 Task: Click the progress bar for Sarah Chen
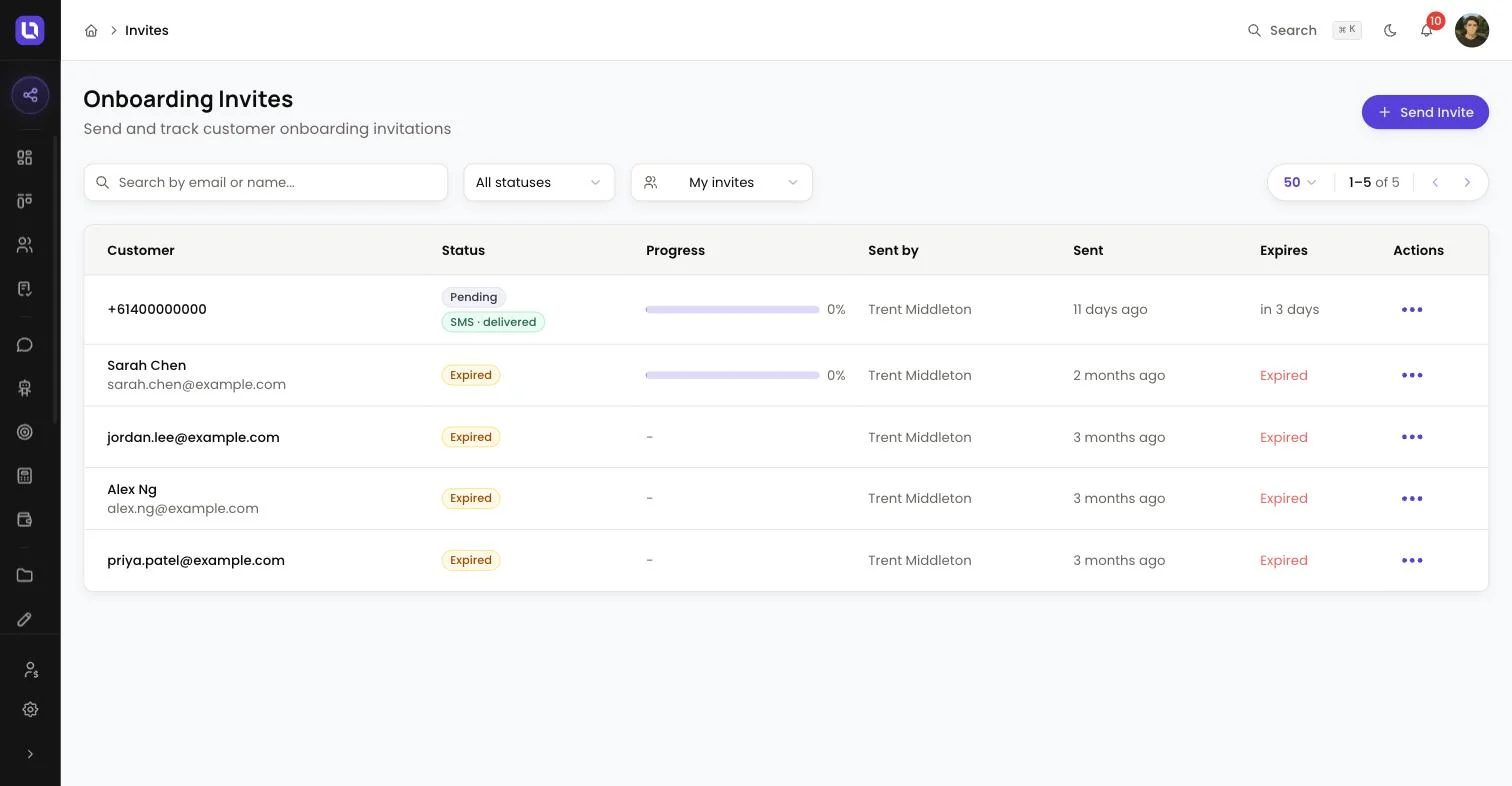(732, 376)
